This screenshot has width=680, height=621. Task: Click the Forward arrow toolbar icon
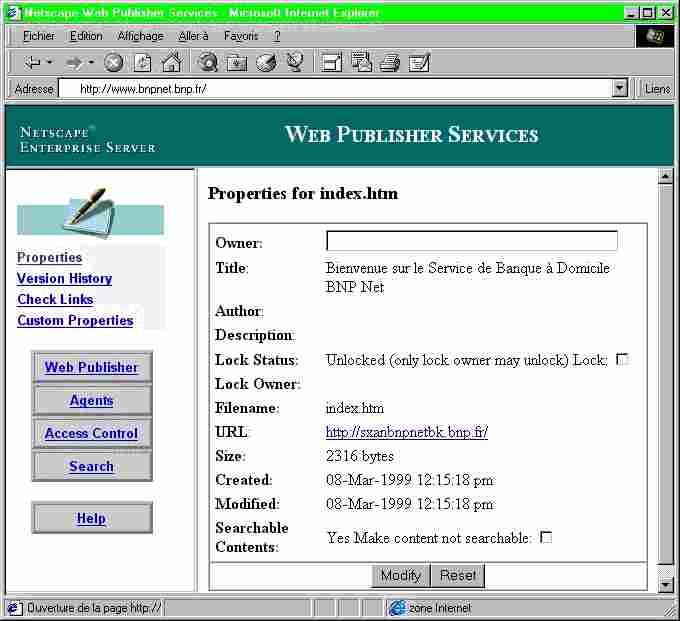point(74,63)
